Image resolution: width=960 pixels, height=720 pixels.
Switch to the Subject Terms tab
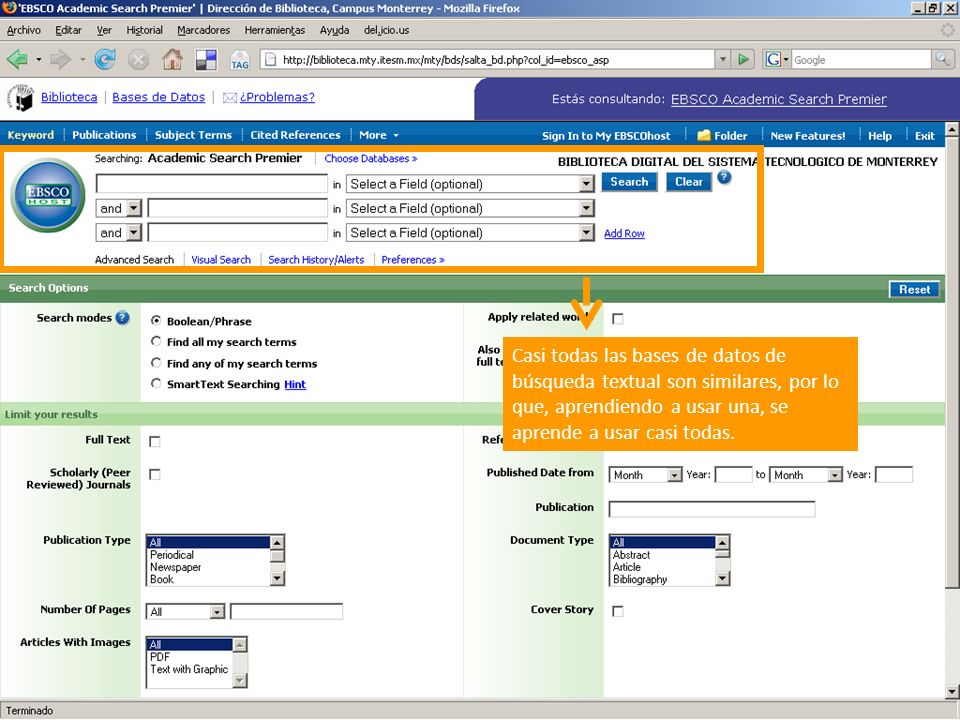(x=193, y=135)
